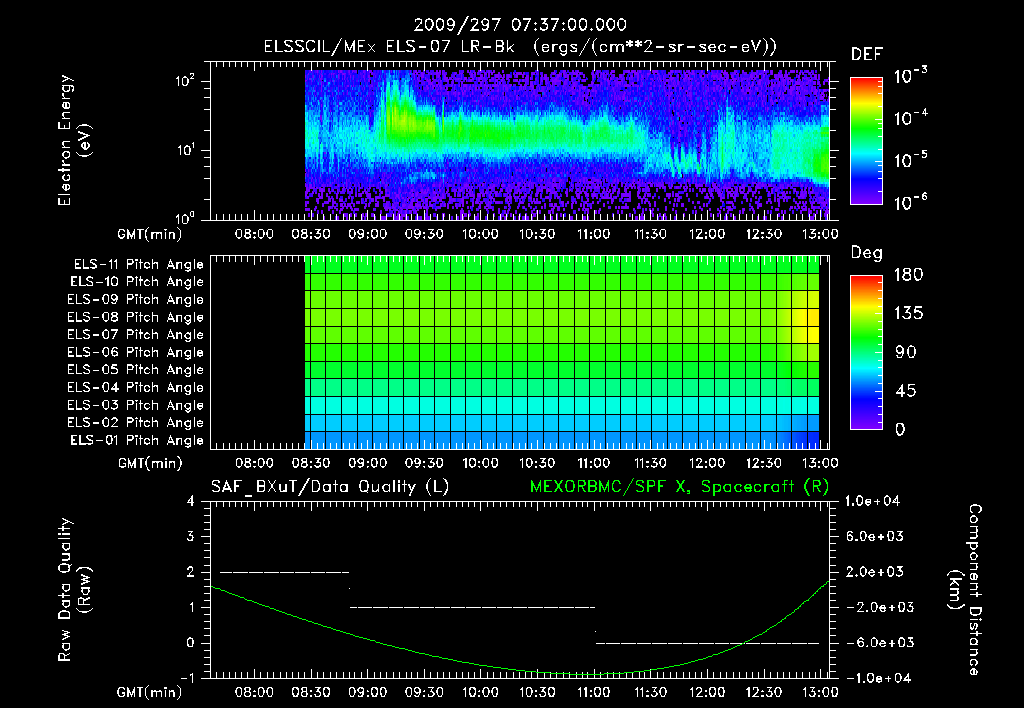This screenshot has width=1024, height=708.
Task: Select the Component Distance (km) axis label
Action: [964, 590]
